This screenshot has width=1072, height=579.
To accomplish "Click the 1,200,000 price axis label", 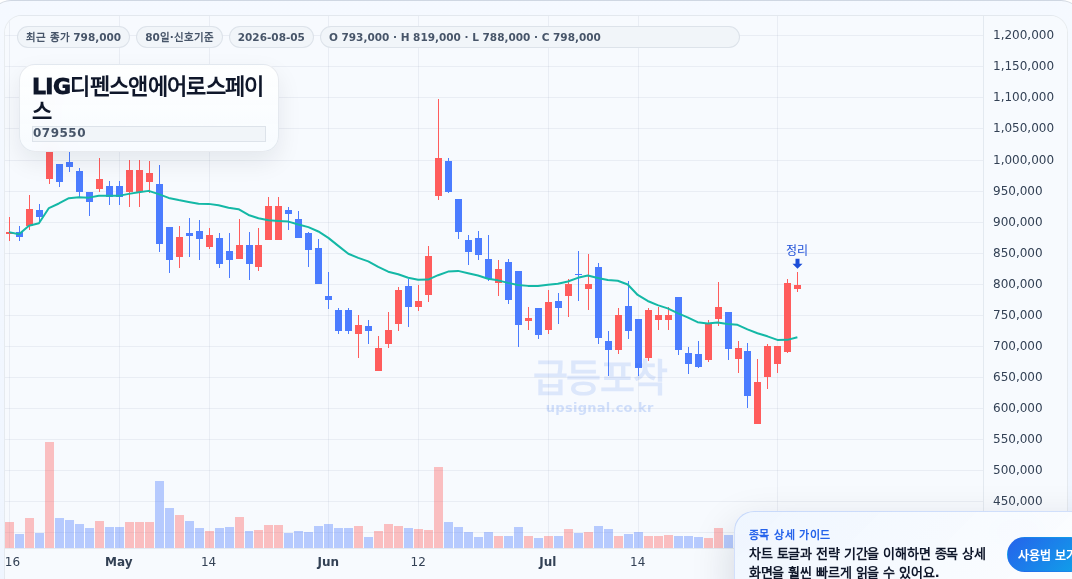I will click(1023, 35).
